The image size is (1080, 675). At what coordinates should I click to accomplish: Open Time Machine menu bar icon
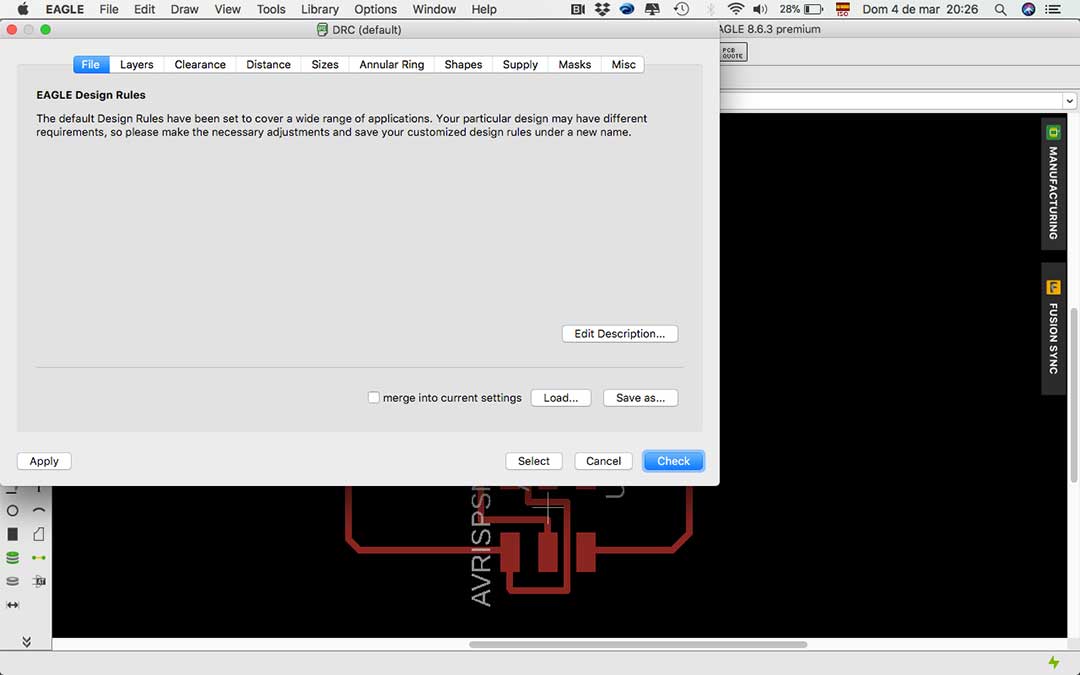pyautogui.click(x=681, y=9)
